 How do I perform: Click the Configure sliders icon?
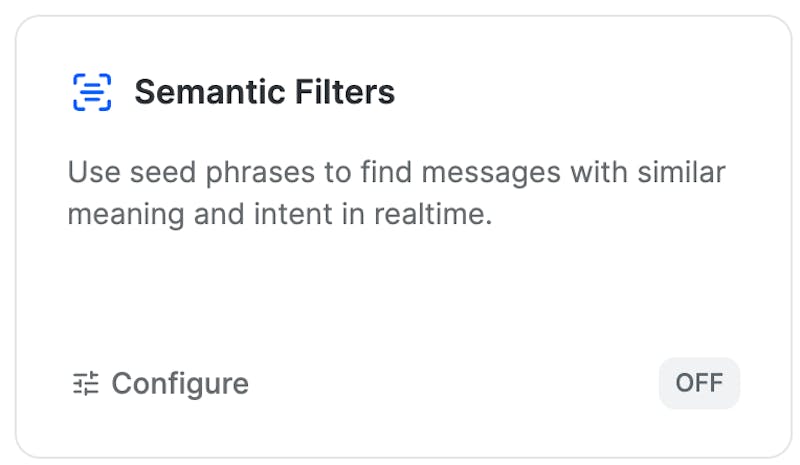[86, 383]
